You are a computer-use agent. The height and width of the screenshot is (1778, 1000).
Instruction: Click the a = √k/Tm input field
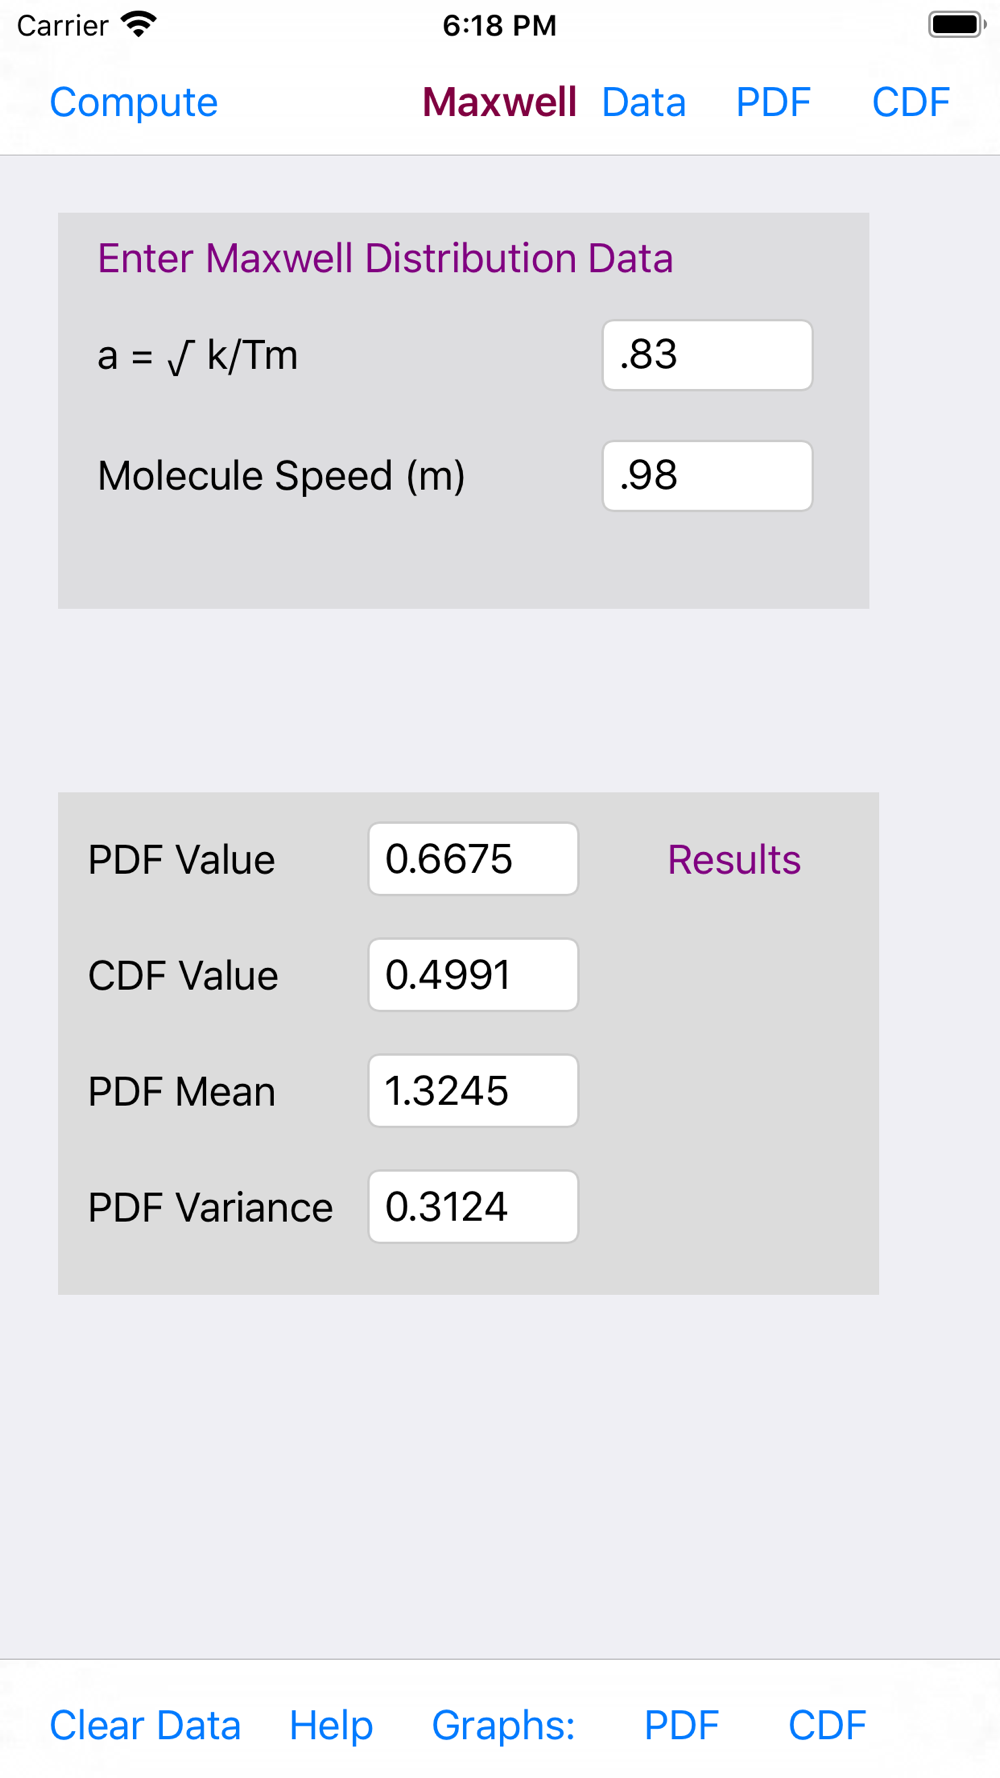pyautogui.click(x=707, y=355)
